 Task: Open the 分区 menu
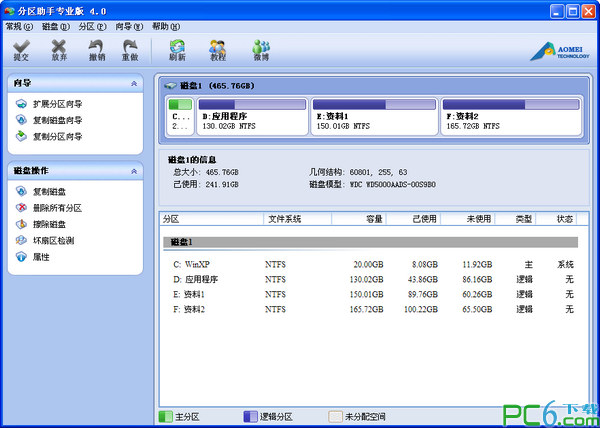tap(92, 27)
